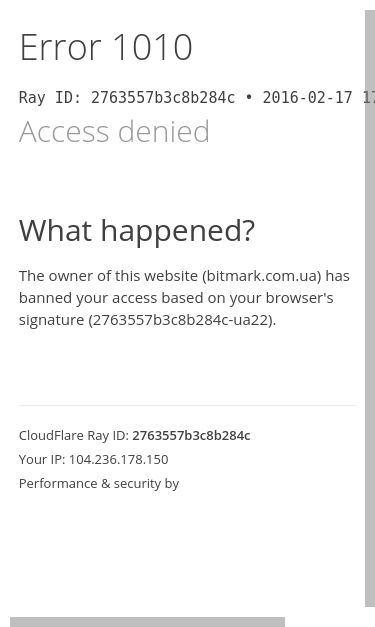The height and width of the screenshot is (627, 375).
Task: Click the Performance & security by text
Action: pos(99,484)
